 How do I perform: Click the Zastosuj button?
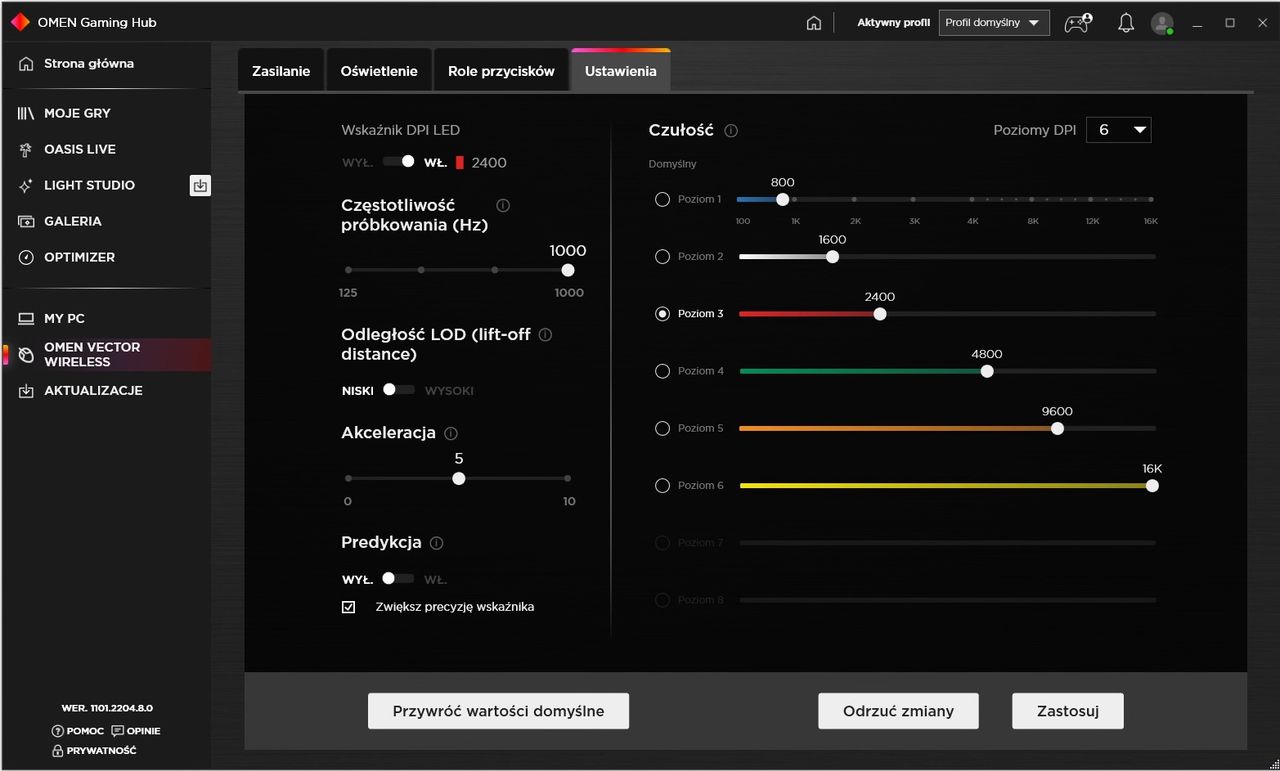pyautogui.click(x=1068, y=711)
